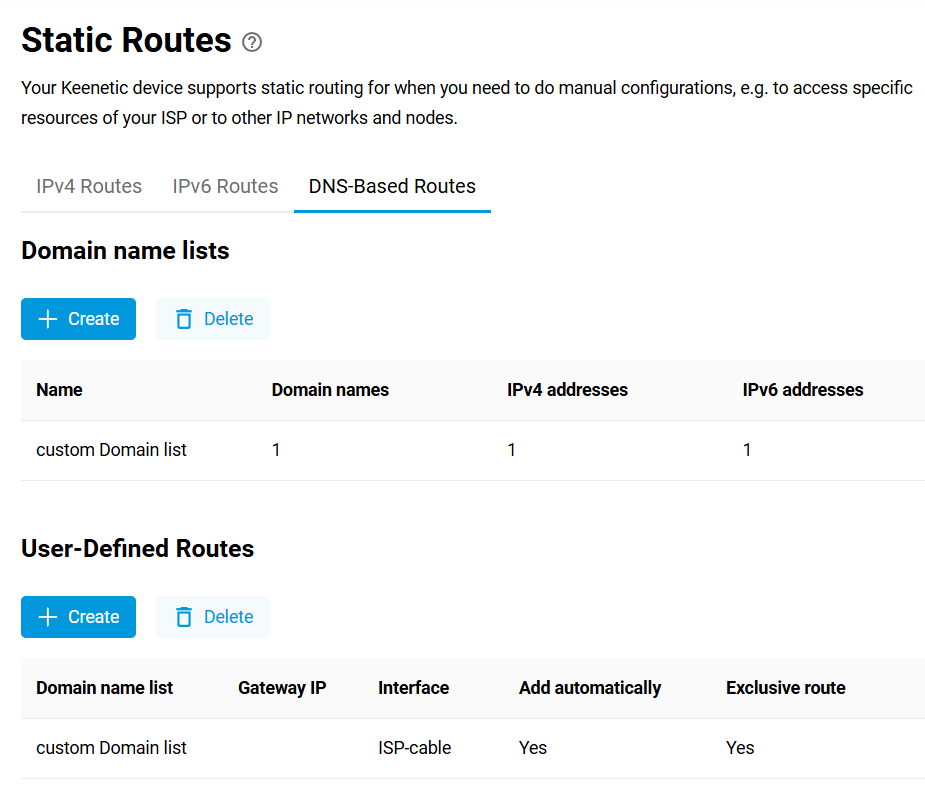The image size is (925, 787).
Task: Click the help icon beside Static Routes
Action: (x=252, y=42)
